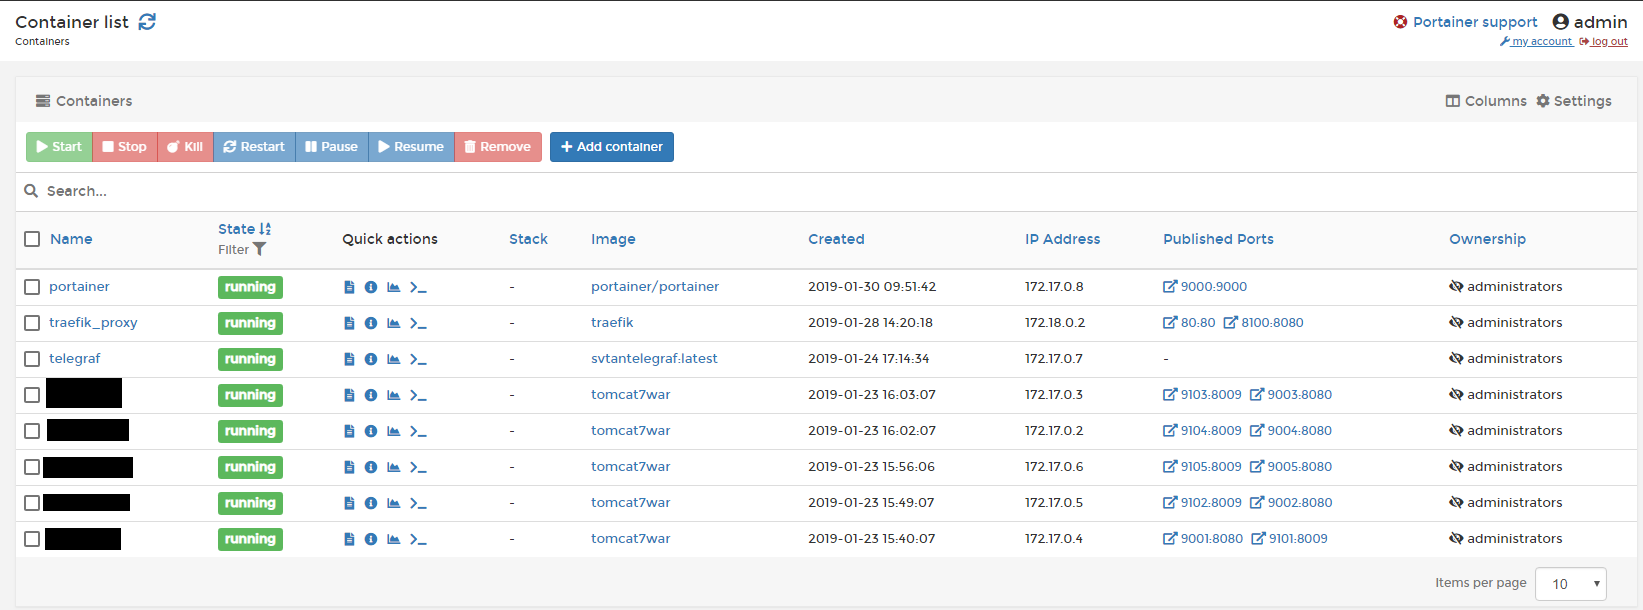
Task: Open inspect info icon for traefik_proxy
Action: pos(371,323)
